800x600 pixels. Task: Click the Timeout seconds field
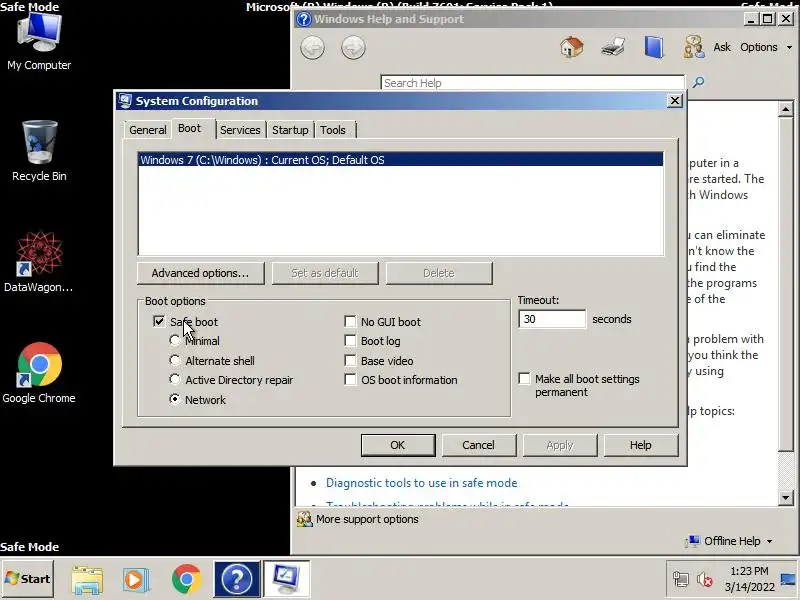pyautogui.click(x=552, y=319)
